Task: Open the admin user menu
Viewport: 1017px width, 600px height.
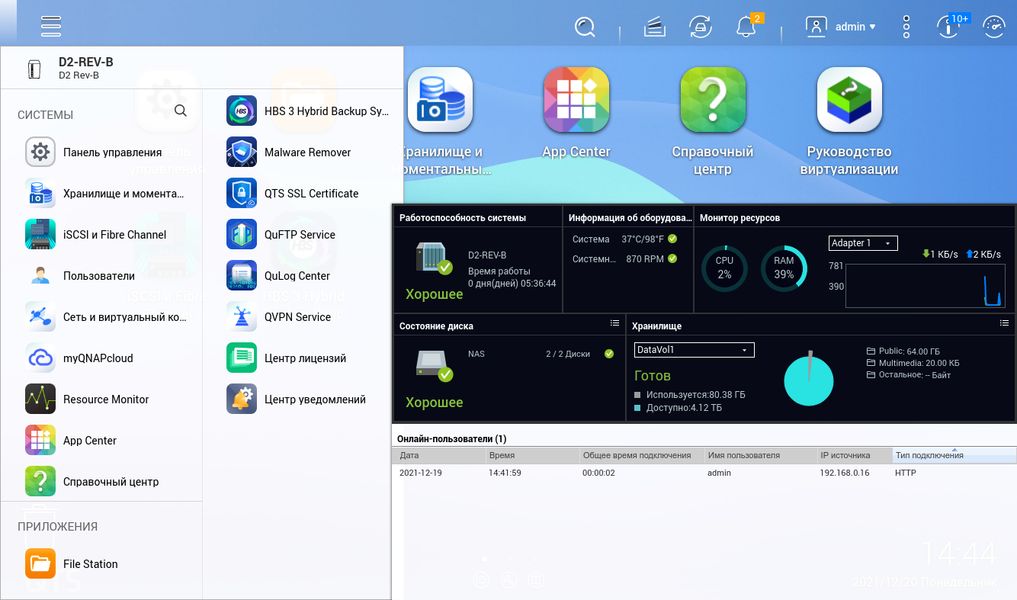Action: pyautogui.click(x=841, y=27)
